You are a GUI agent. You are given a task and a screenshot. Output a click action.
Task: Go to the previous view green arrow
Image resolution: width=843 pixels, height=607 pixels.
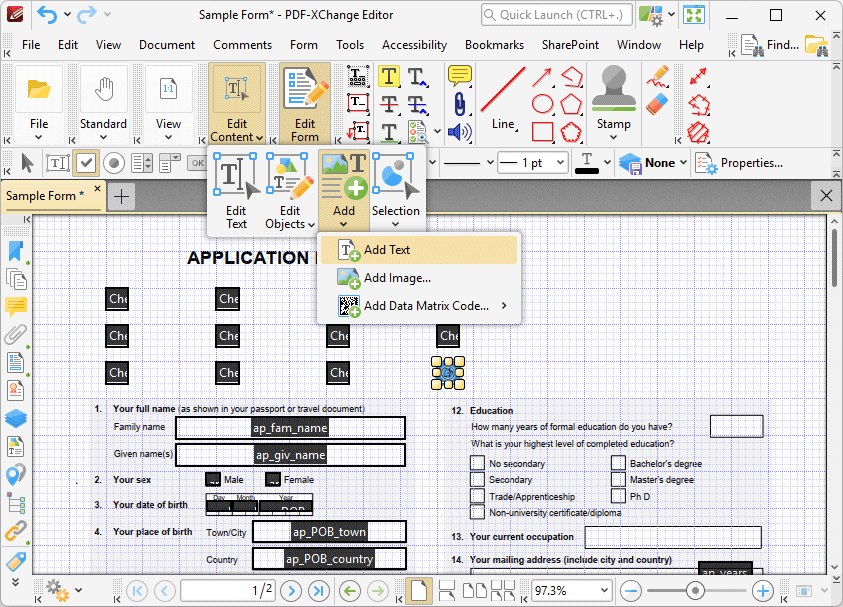(x=350, y=591)
